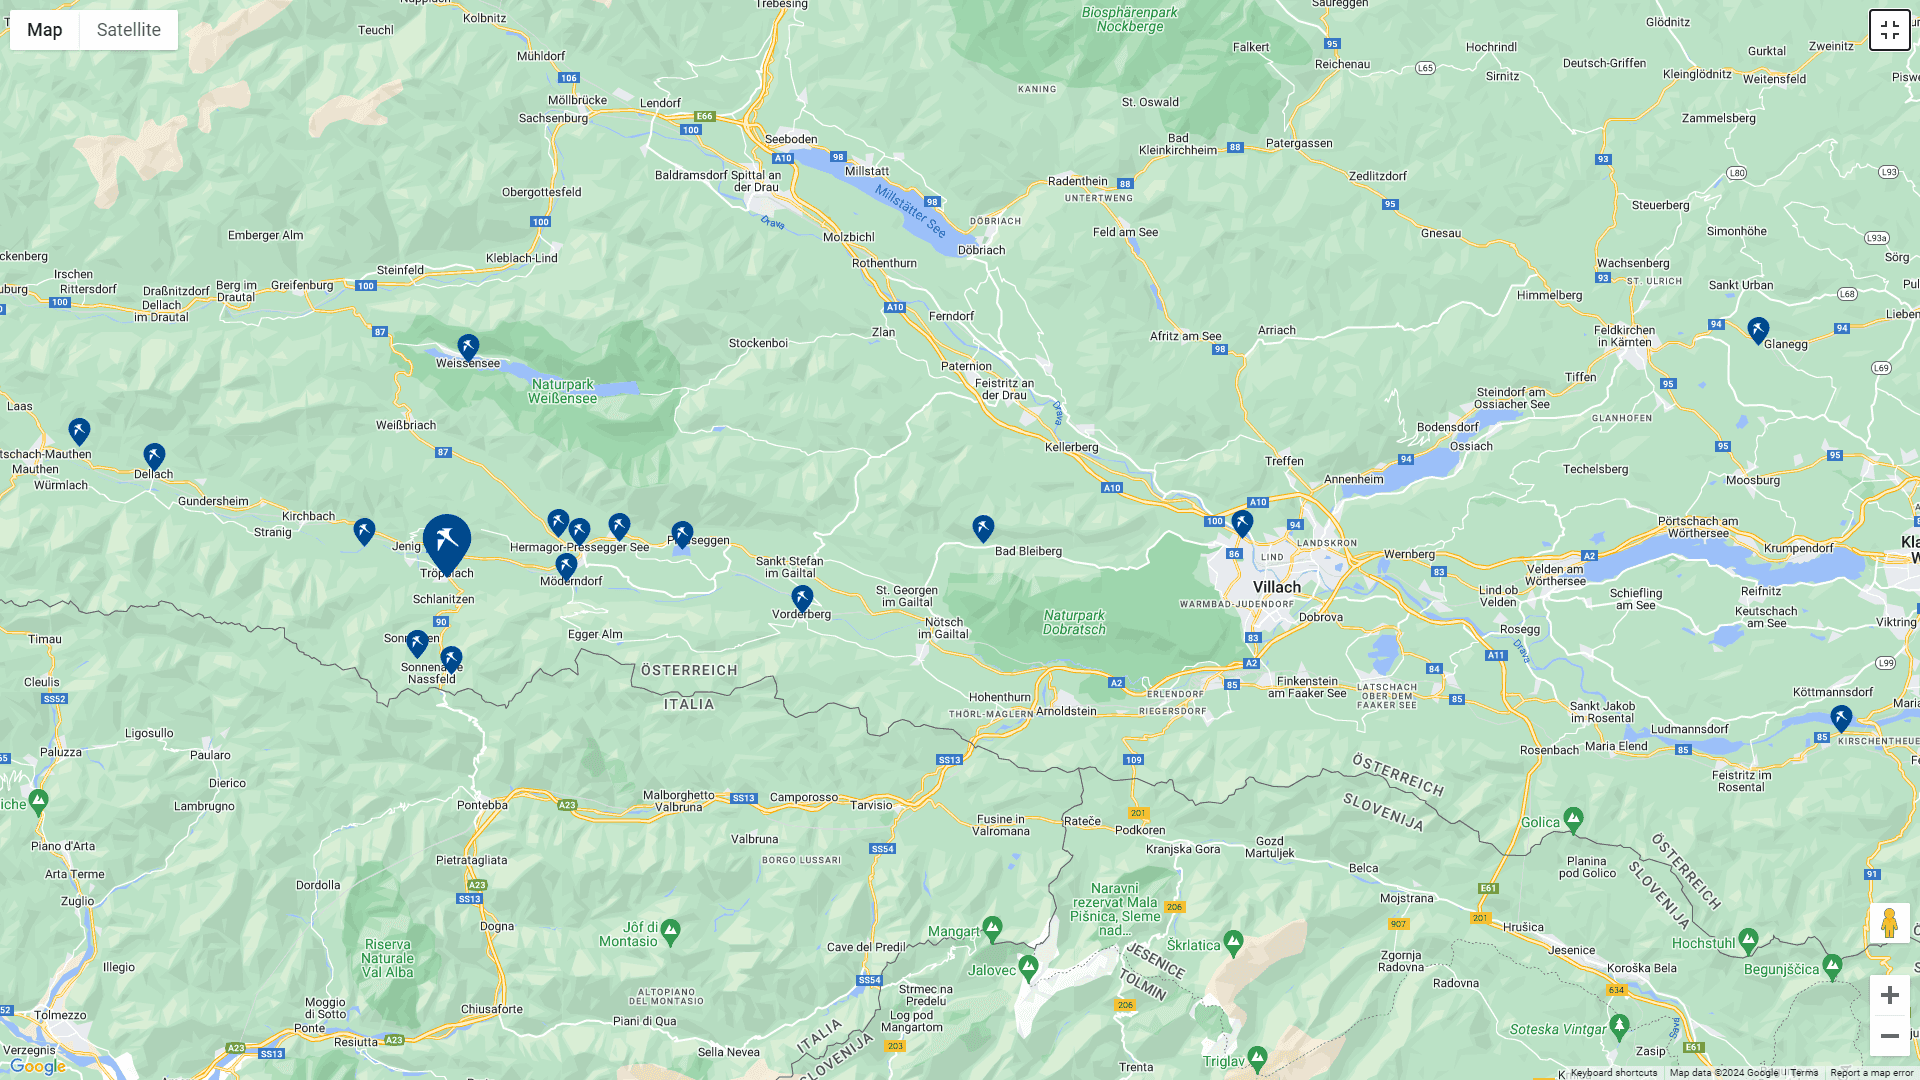Select the marker at Weissensee
This screenshot has height=1080, width=1920.
click(468, 348)
